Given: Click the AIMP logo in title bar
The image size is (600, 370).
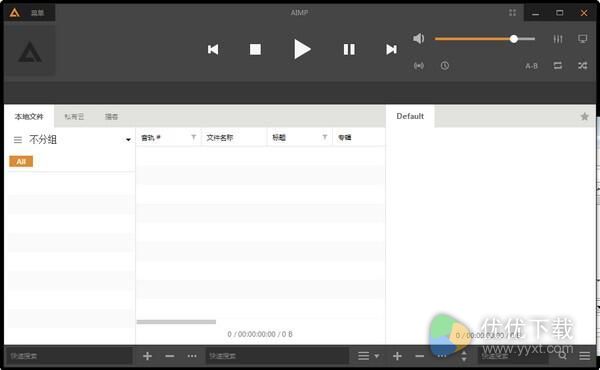Looking at the screenshot, I should pyautogui.click(x=14, y=13).
